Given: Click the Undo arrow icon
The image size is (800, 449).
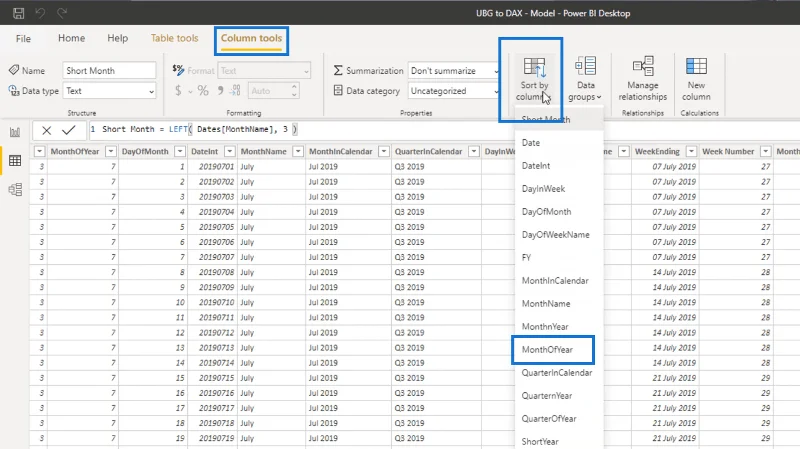Looking at the screenshot, I should [40, 13].
